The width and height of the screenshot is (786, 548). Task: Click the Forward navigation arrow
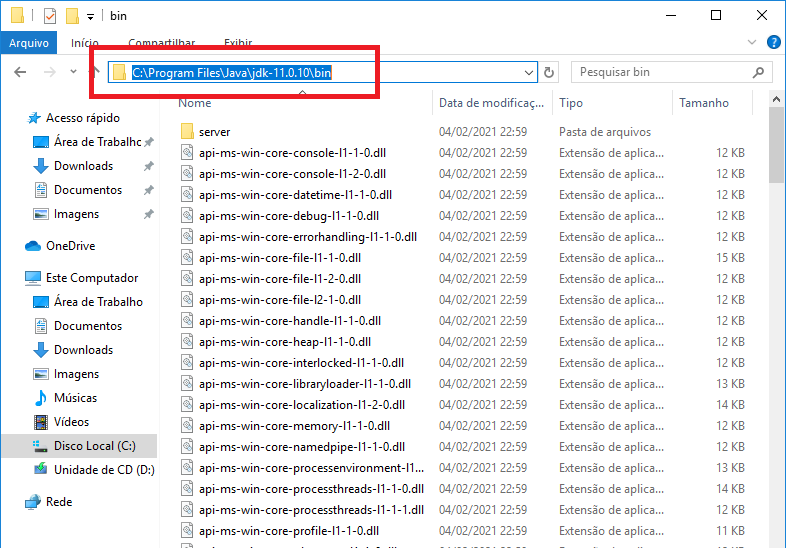pyautogui.click(x=50, y=72)
